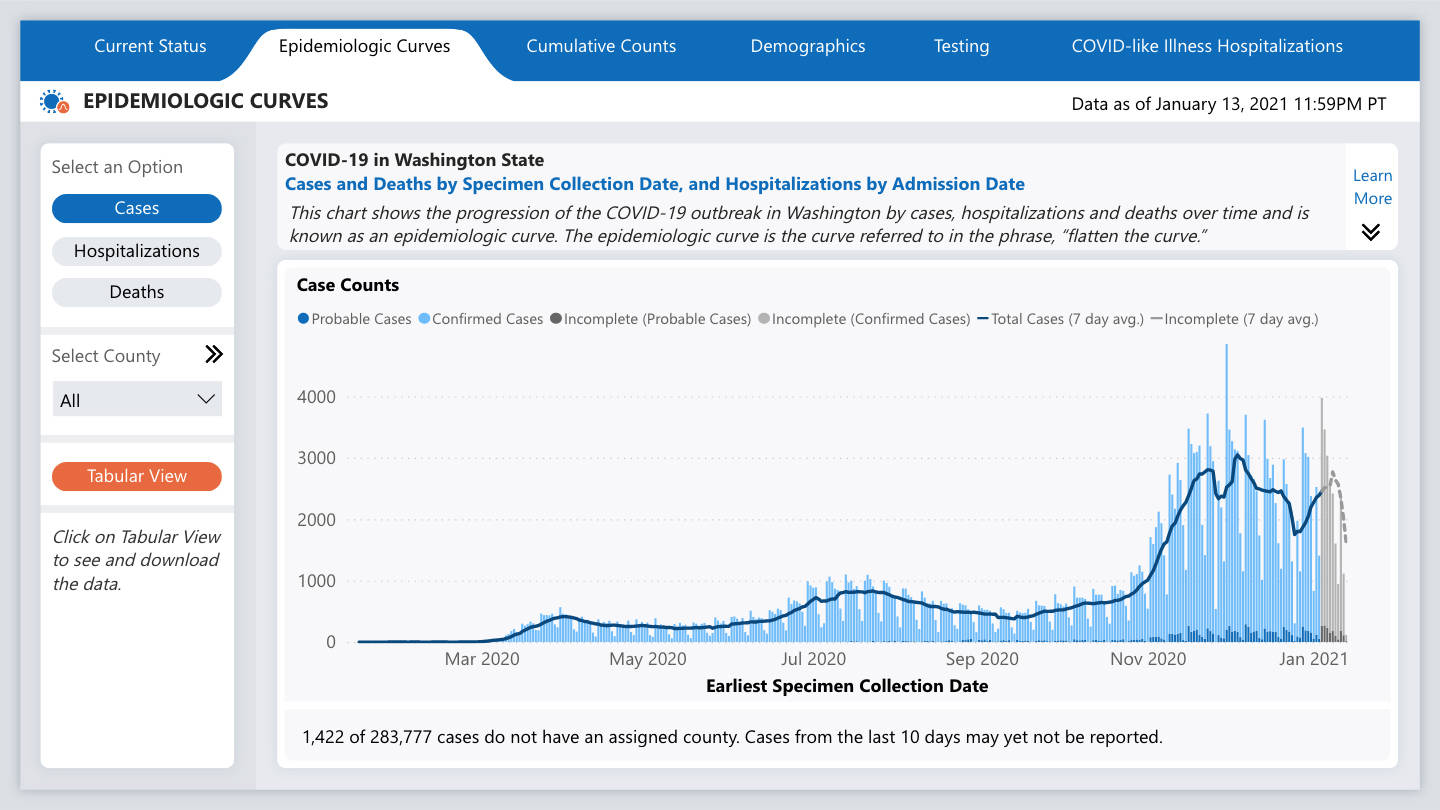Open the Learn More link
The image size is (1440, 810).
click(x=1372, y=187)
